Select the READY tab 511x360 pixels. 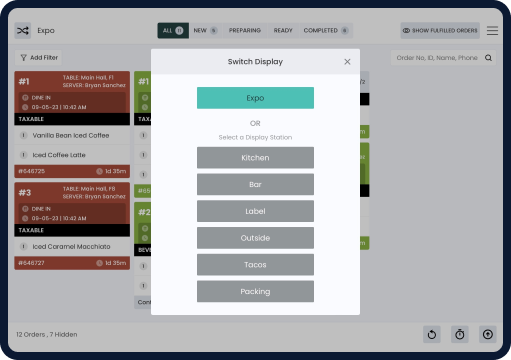tap(283, 31)
